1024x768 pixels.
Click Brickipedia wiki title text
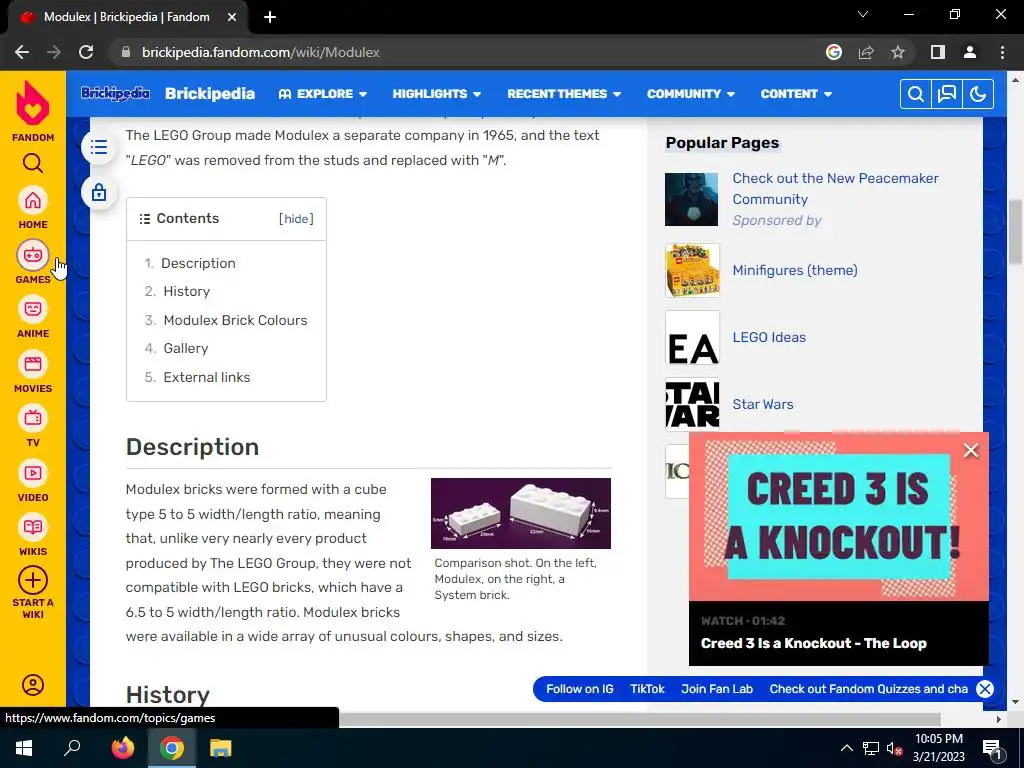(x=210, y=93)
